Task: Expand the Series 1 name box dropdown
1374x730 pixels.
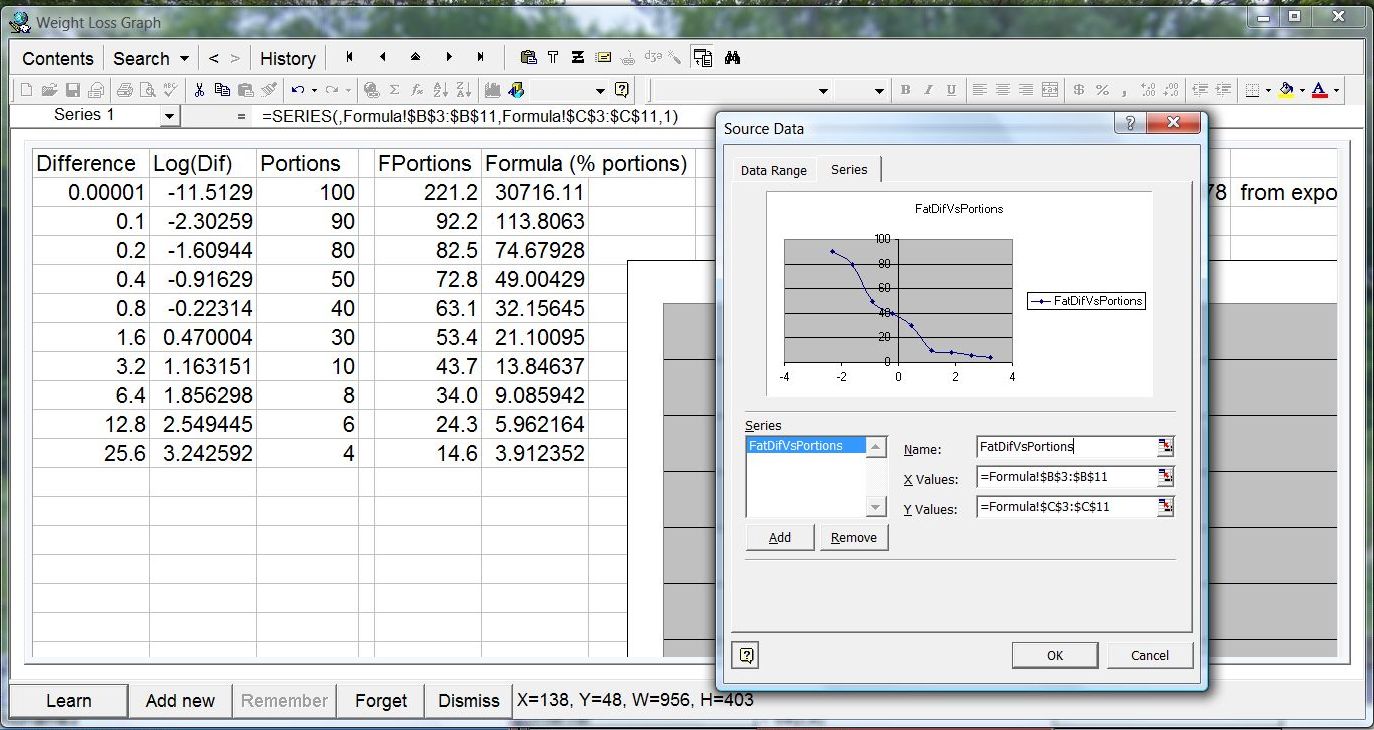Action: [x=169, y=117]
